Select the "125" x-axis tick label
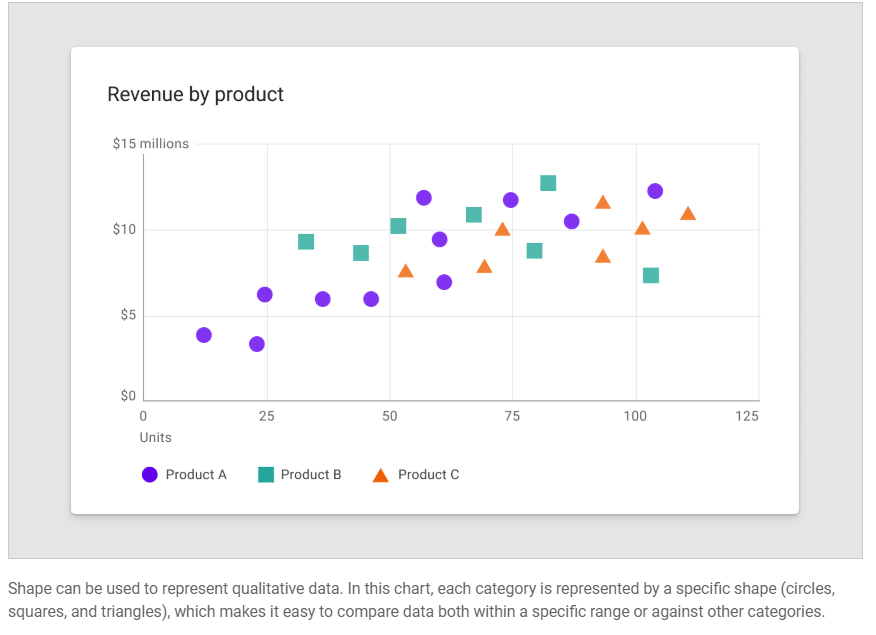 746,416
